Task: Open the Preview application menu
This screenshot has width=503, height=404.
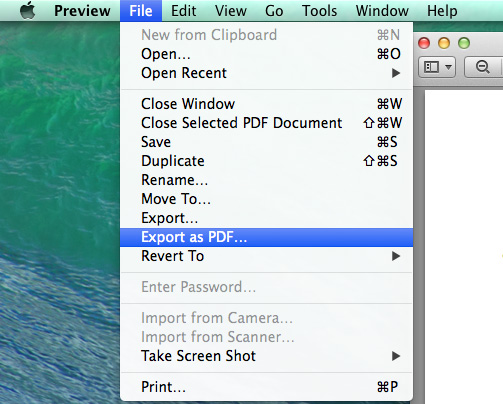Action: (x=82, y=11)
